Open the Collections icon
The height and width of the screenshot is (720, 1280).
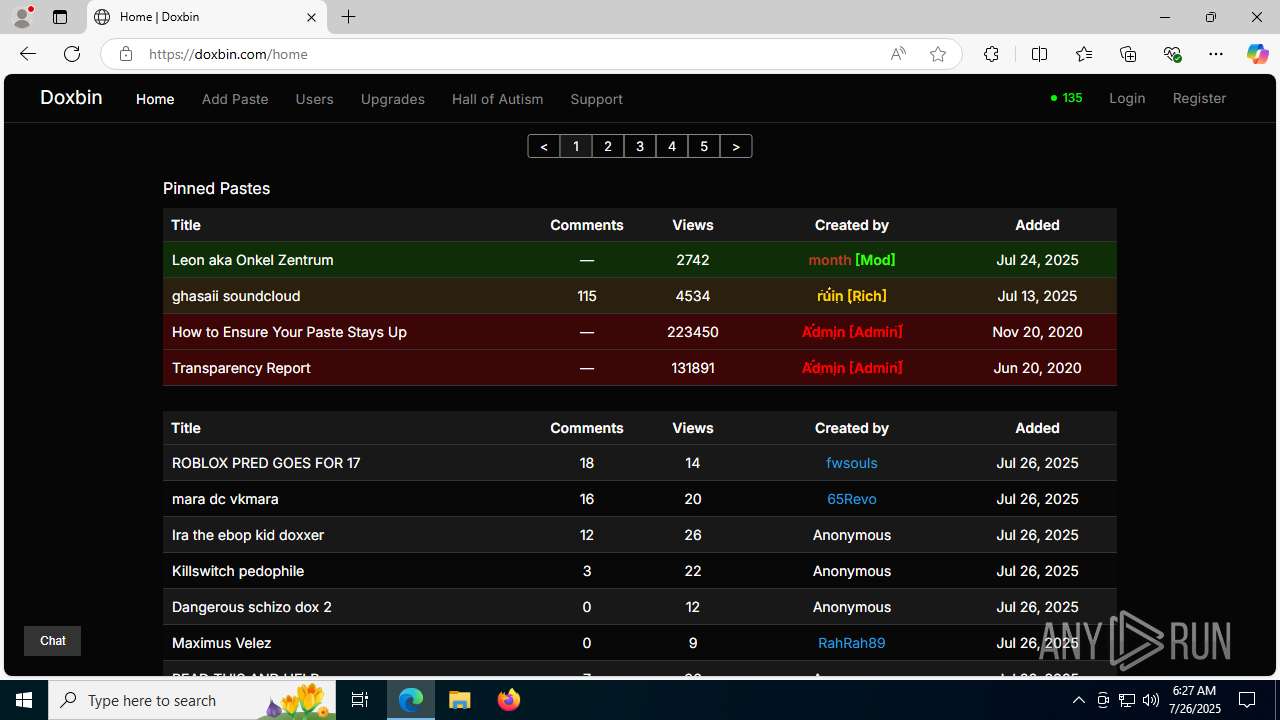(x=1128, y=54)
